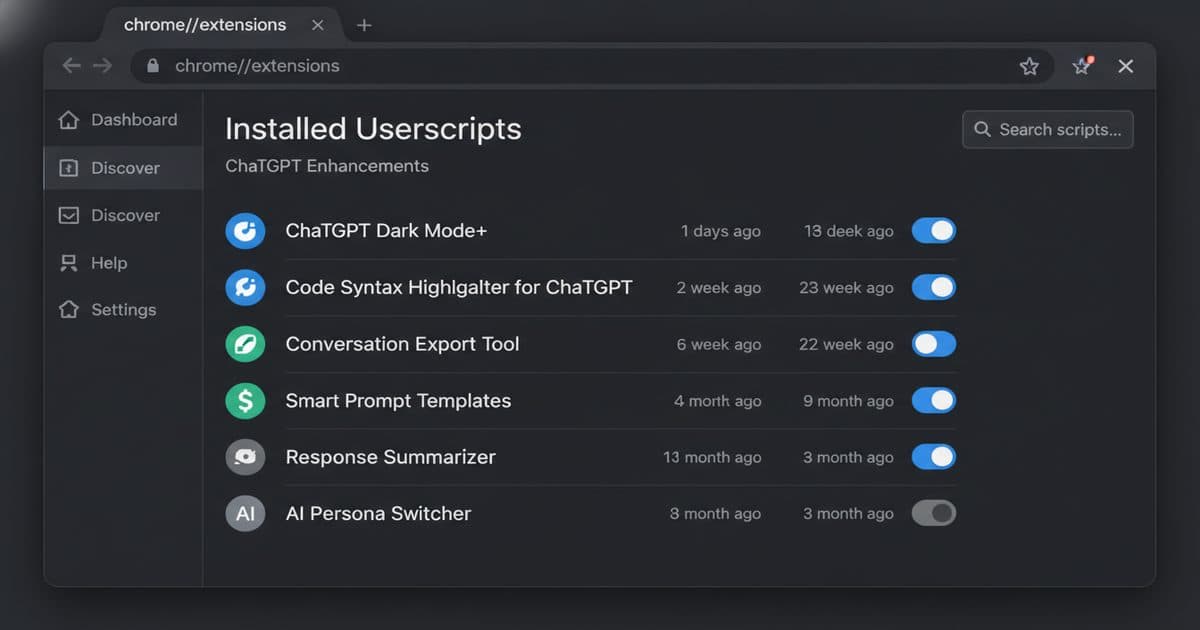Open Conversation Export Tool script name
Screen dimensions: 1200x630
pos(402,344)
